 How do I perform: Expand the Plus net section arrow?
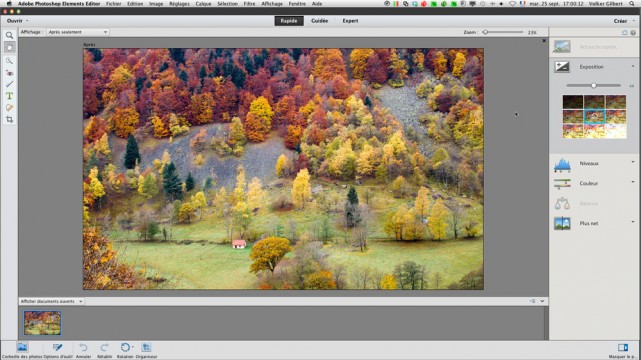pos(633,222)
